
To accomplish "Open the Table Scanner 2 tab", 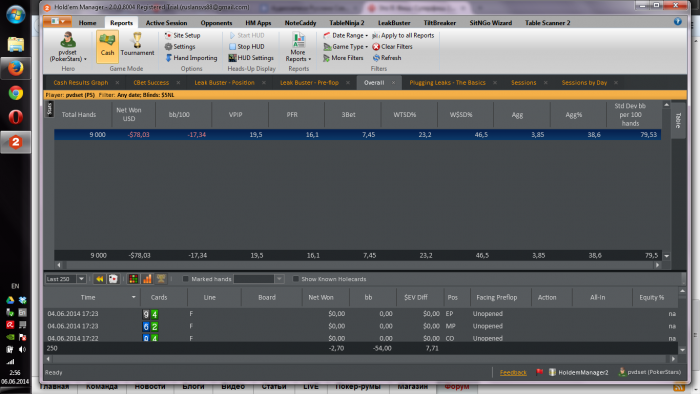I will tap(547, 23).
